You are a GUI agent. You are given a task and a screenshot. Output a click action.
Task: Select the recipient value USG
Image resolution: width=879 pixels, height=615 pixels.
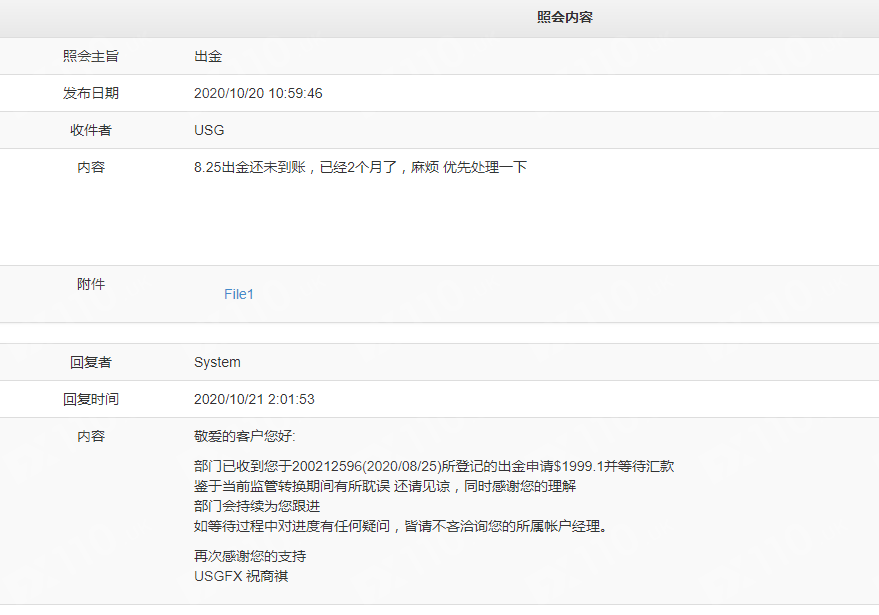click(209, 130)
